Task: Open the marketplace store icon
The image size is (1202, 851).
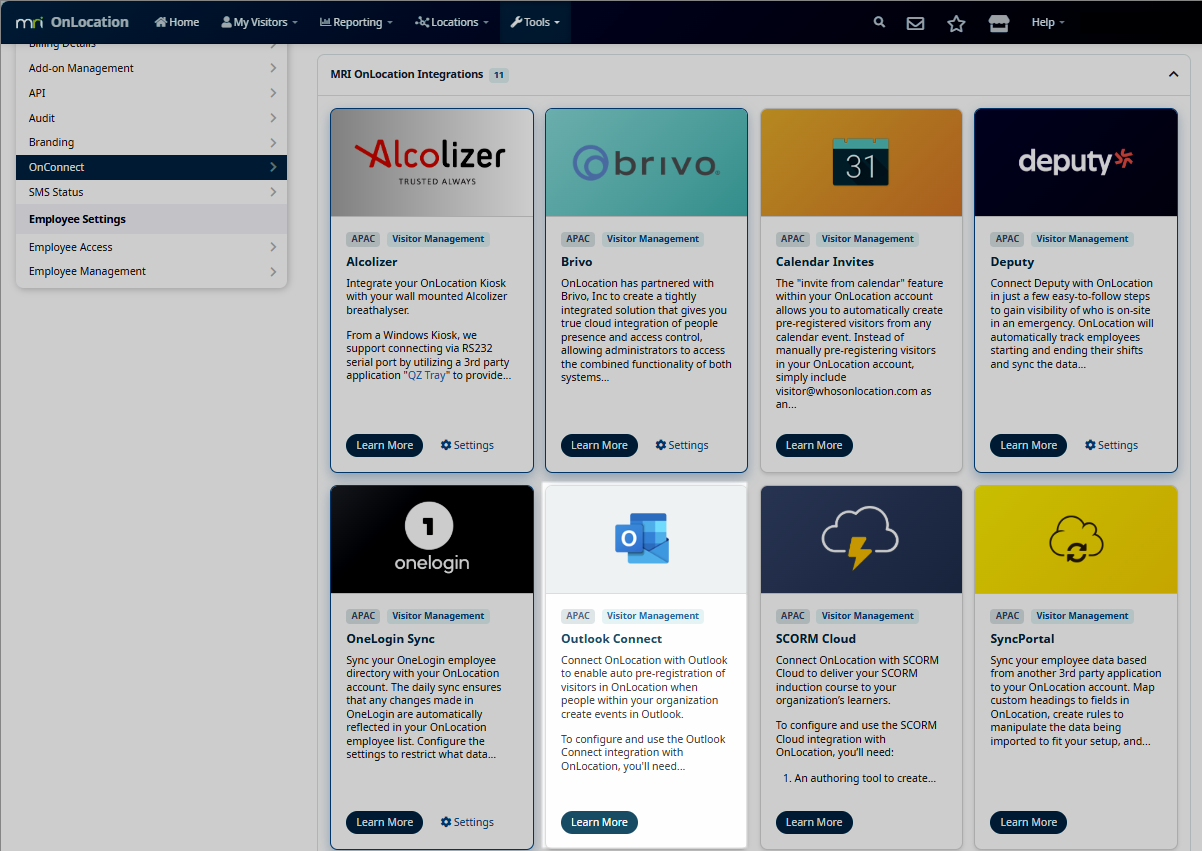Action: pos(998,23)
